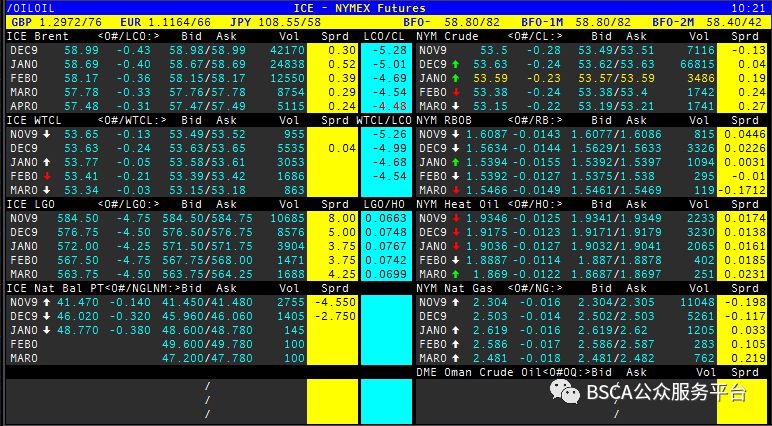Click red down arrow on ICE WTCL FEB0
772x426 pixels.
coord(46,176)
